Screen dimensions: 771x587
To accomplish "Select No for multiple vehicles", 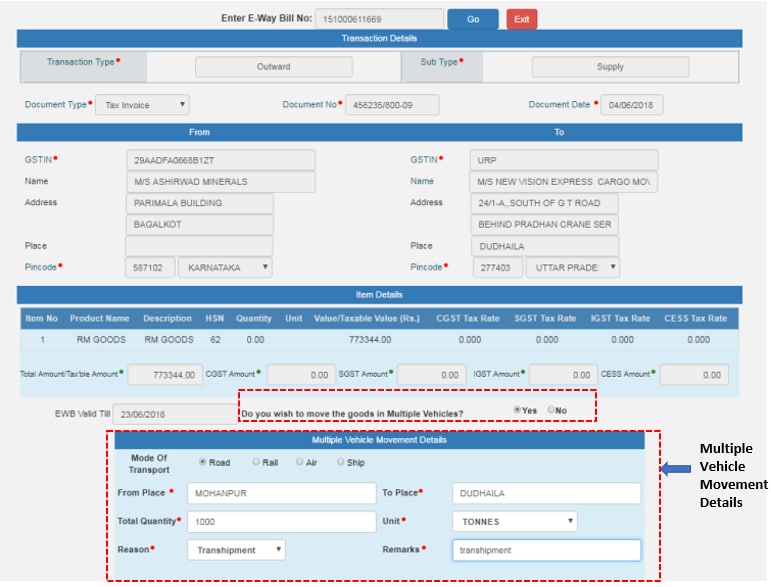I will (551, 410).
